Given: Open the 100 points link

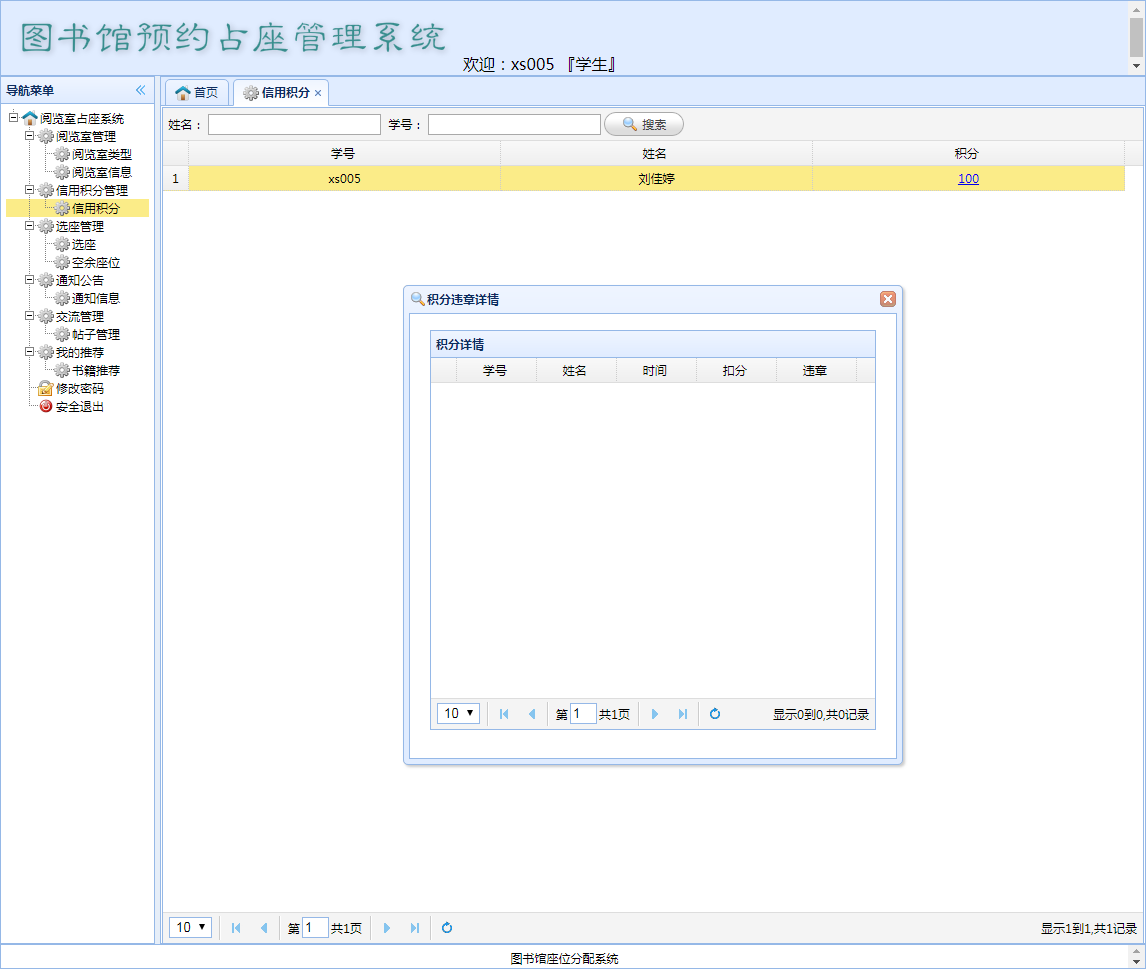Looking at the screenshot, I should click(x=968, y=178).
